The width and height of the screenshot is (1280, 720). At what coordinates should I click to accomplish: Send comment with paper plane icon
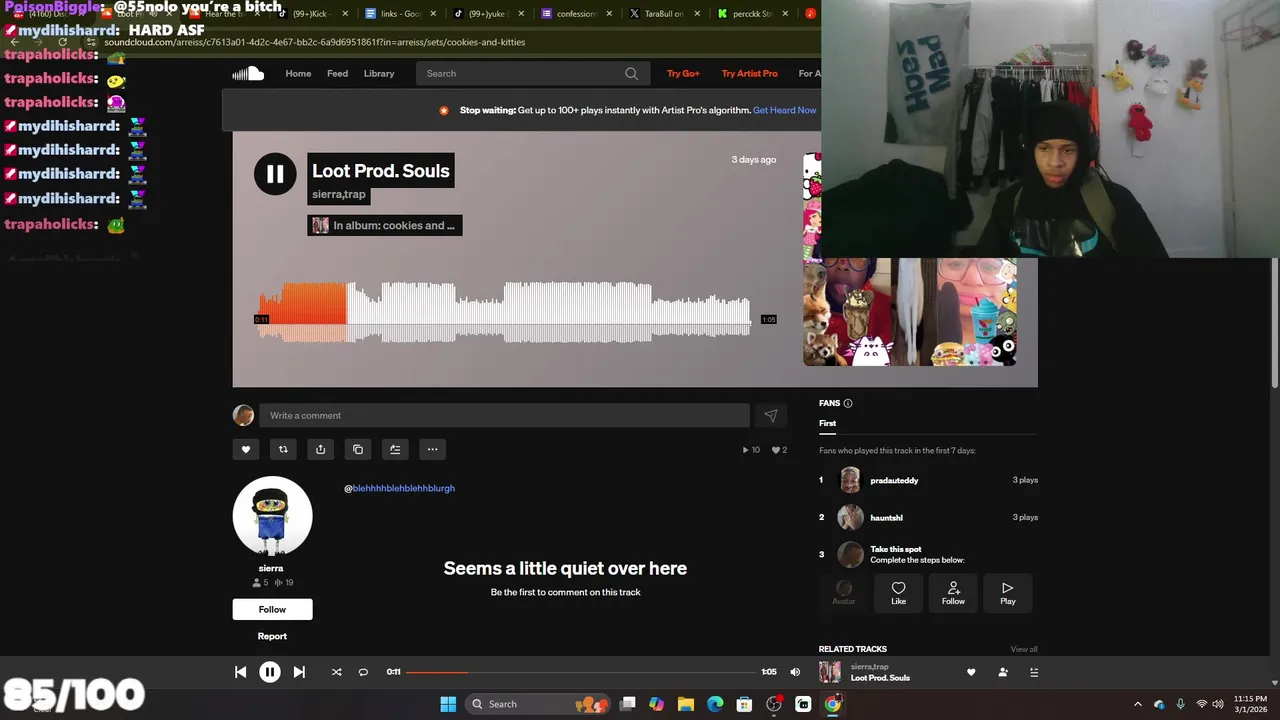point(770,415)
